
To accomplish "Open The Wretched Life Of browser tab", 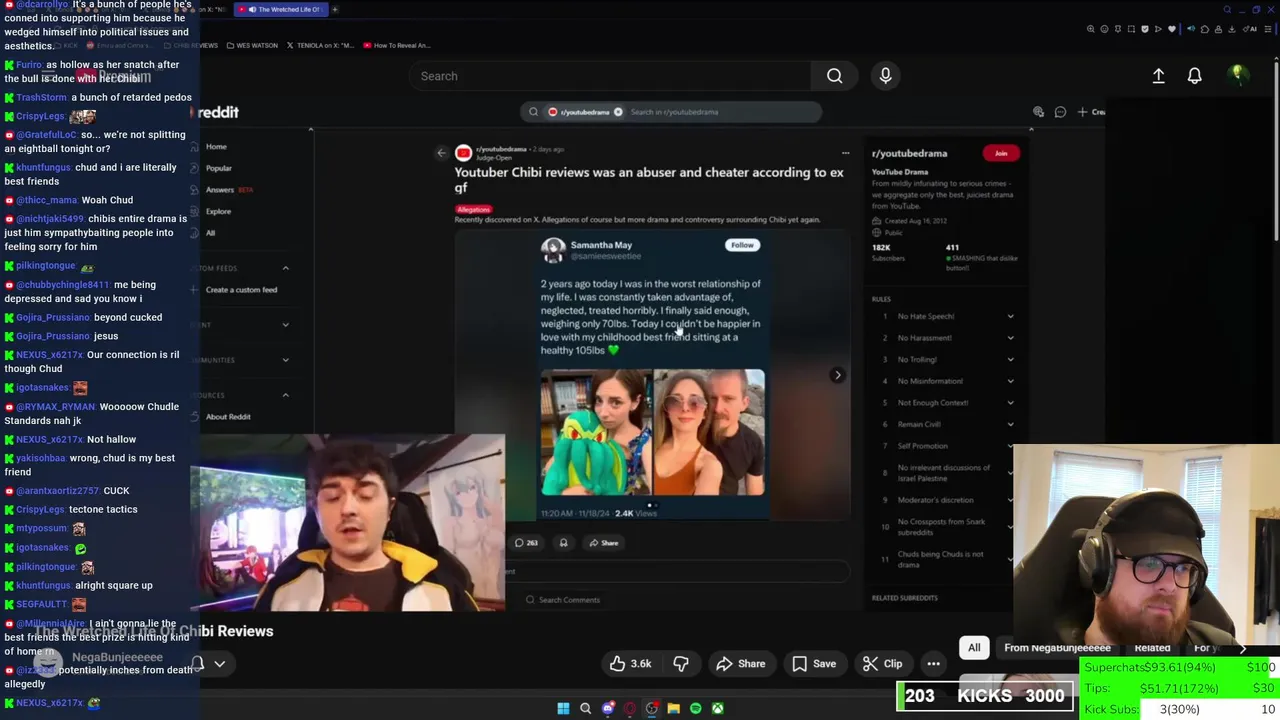I will [281, 9].
